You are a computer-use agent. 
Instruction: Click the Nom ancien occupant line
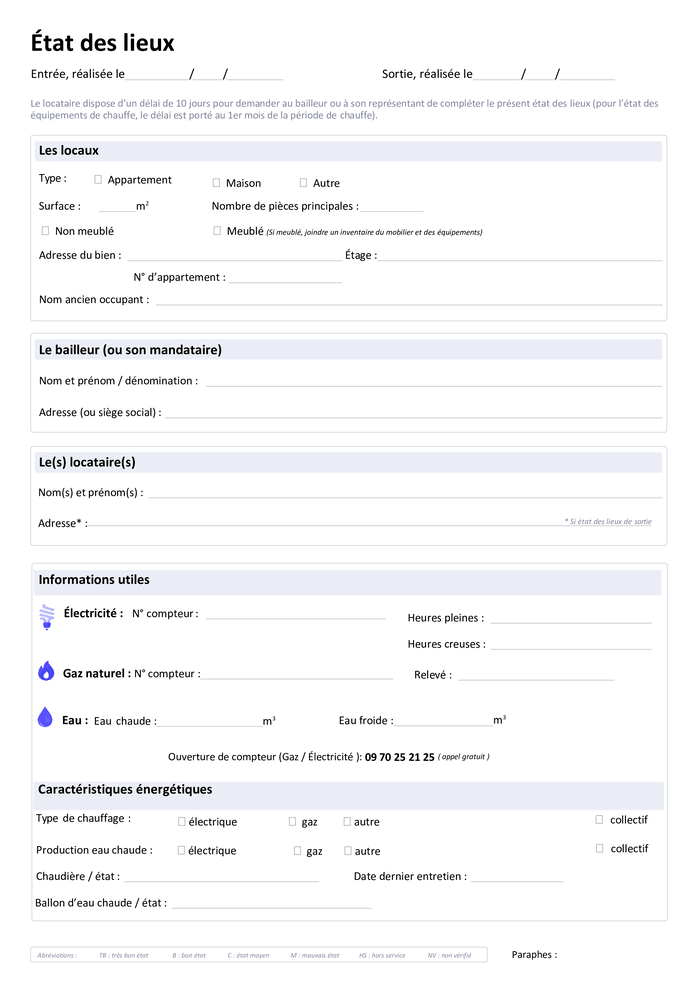click(408, 300)
